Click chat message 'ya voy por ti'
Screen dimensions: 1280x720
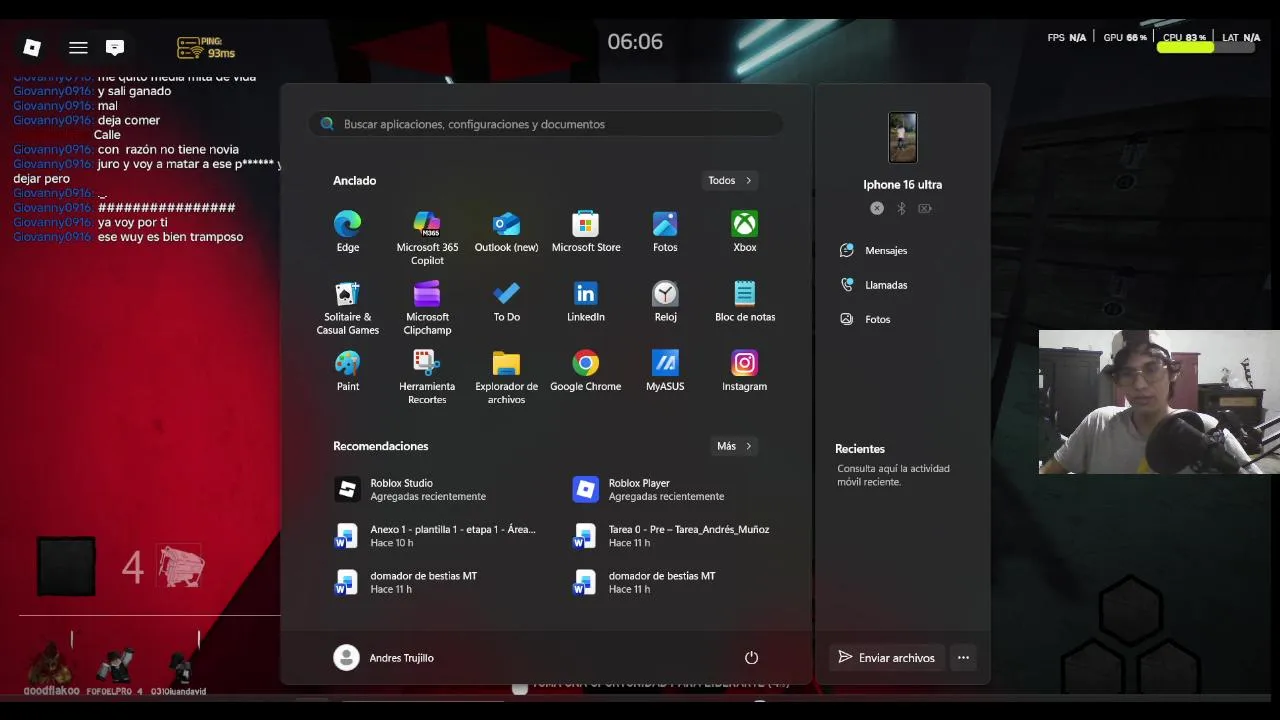(x=132, y=222)
